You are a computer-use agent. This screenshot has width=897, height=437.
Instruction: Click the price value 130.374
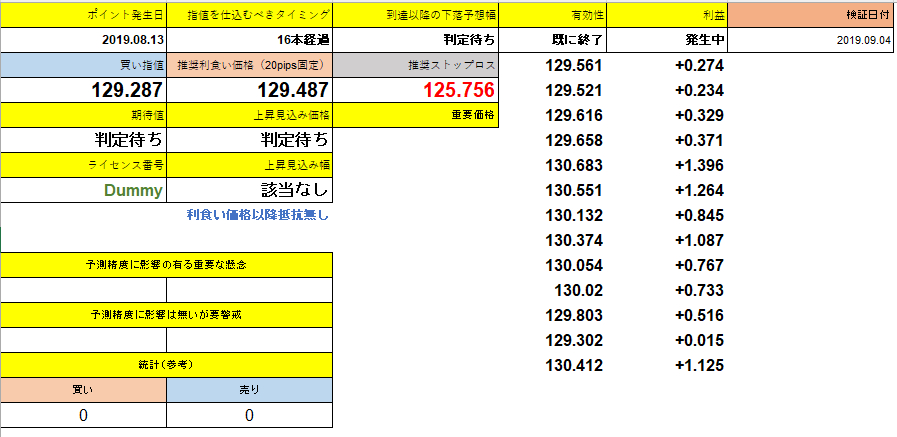pos(573,241)
